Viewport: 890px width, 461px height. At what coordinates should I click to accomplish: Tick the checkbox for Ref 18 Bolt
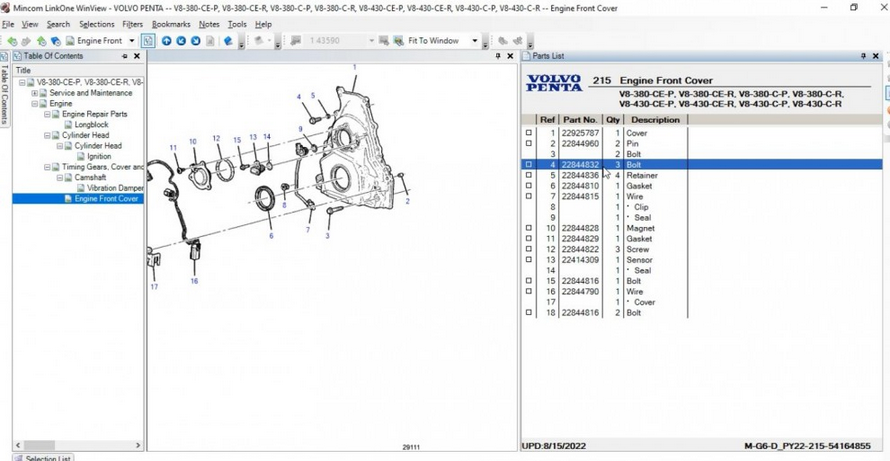pyautogui.click(x=528, y=312)
